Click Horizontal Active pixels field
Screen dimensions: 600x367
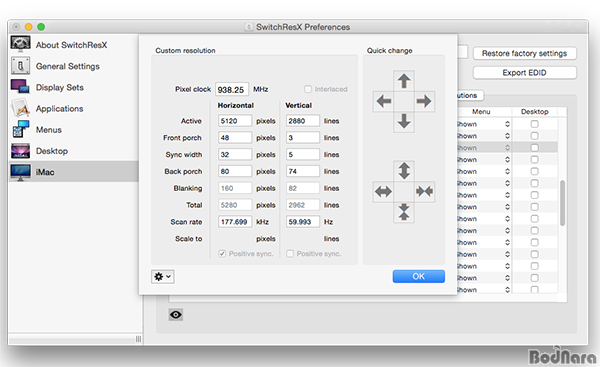[235, 121]
